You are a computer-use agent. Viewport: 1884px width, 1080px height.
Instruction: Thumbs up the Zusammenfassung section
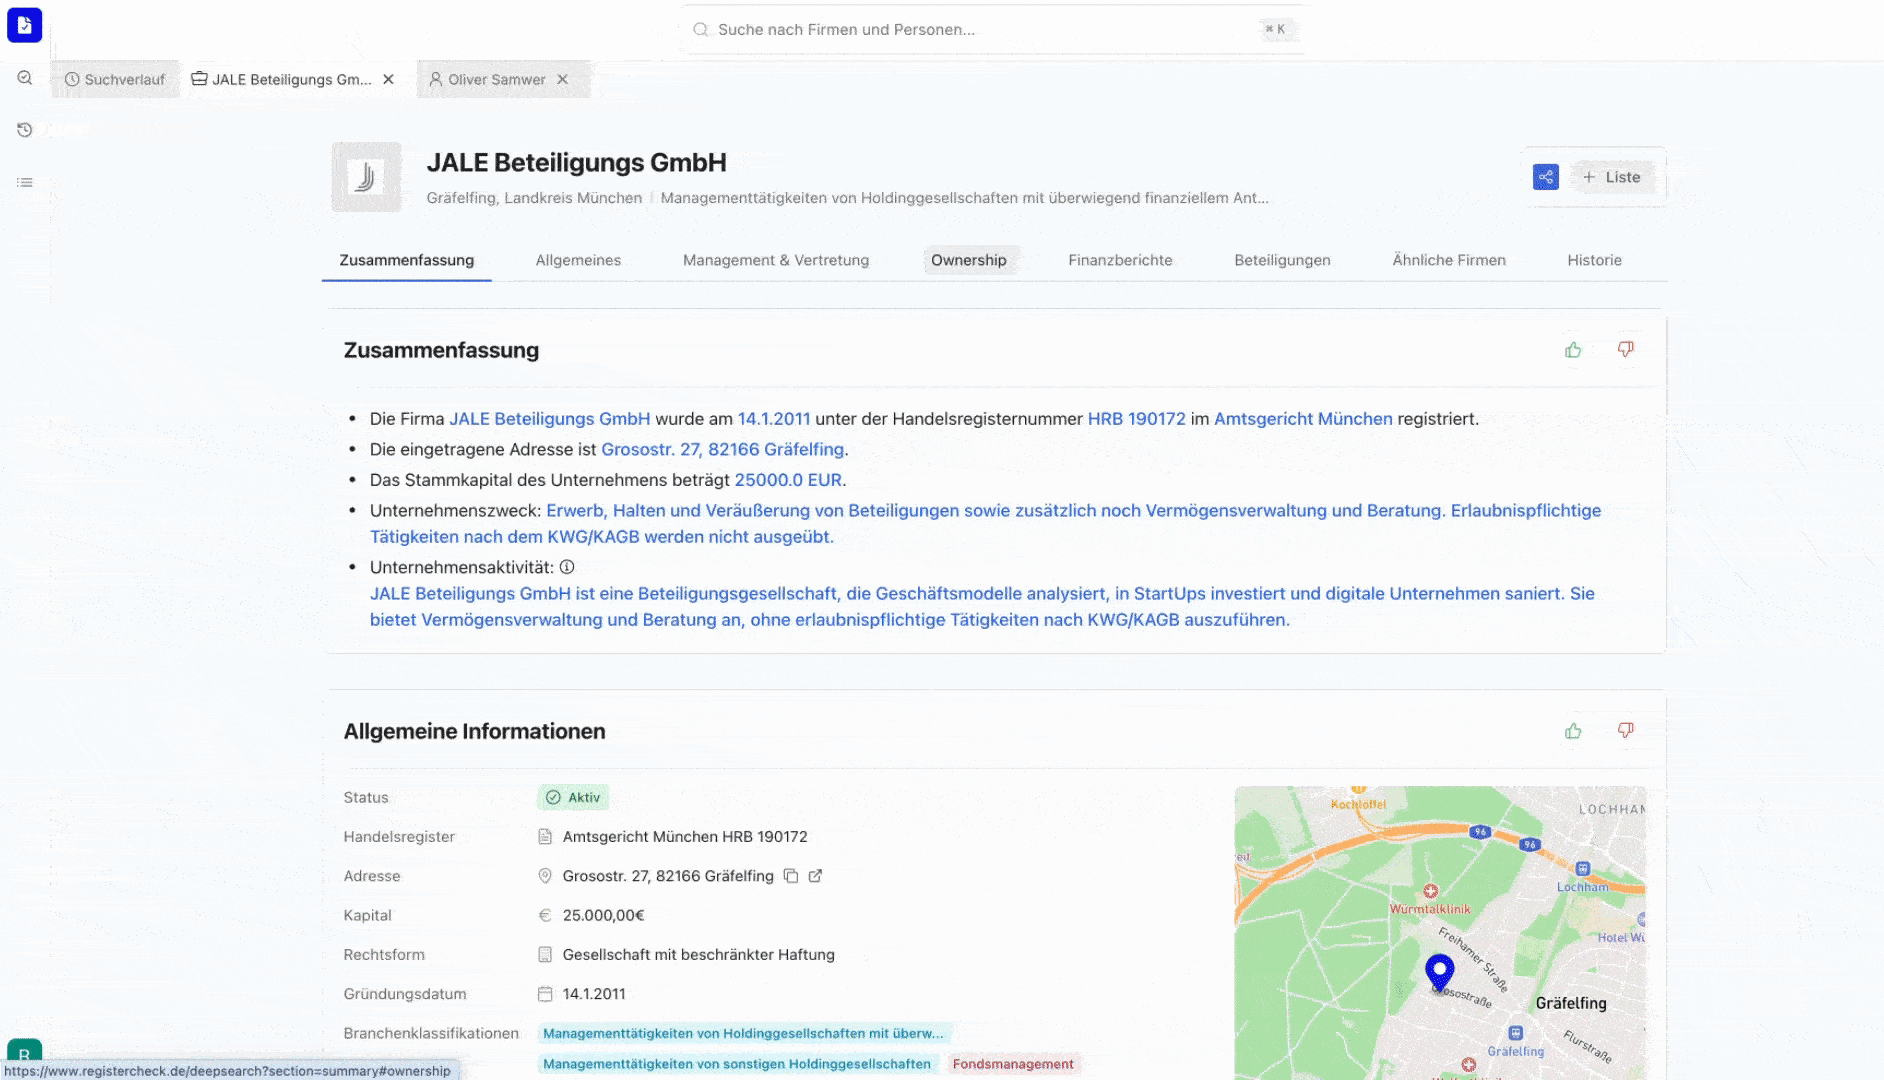coord(1573,350)
